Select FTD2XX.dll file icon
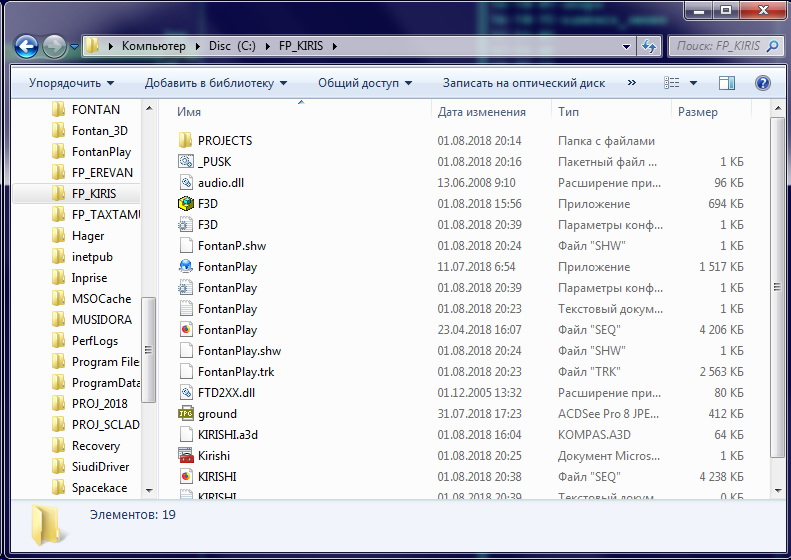Image resolution: width=791 pixels, height=560 pixels. (186, 393)
